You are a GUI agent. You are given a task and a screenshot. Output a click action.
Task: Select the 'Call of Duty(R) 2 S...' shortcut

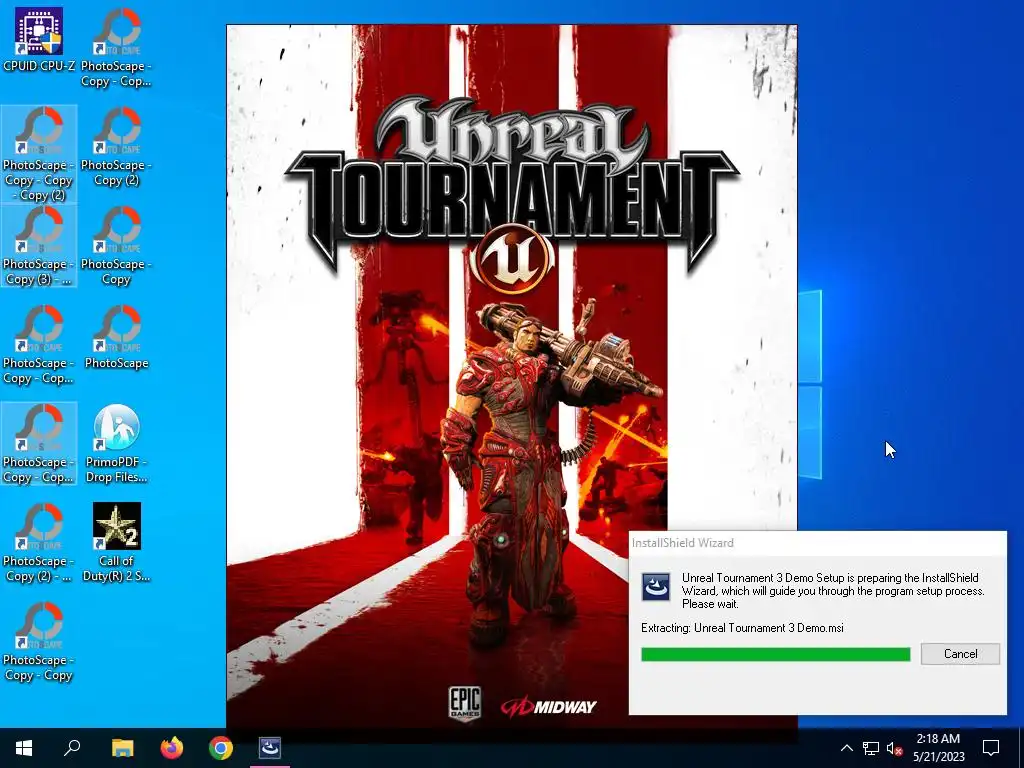coord(116,542)
